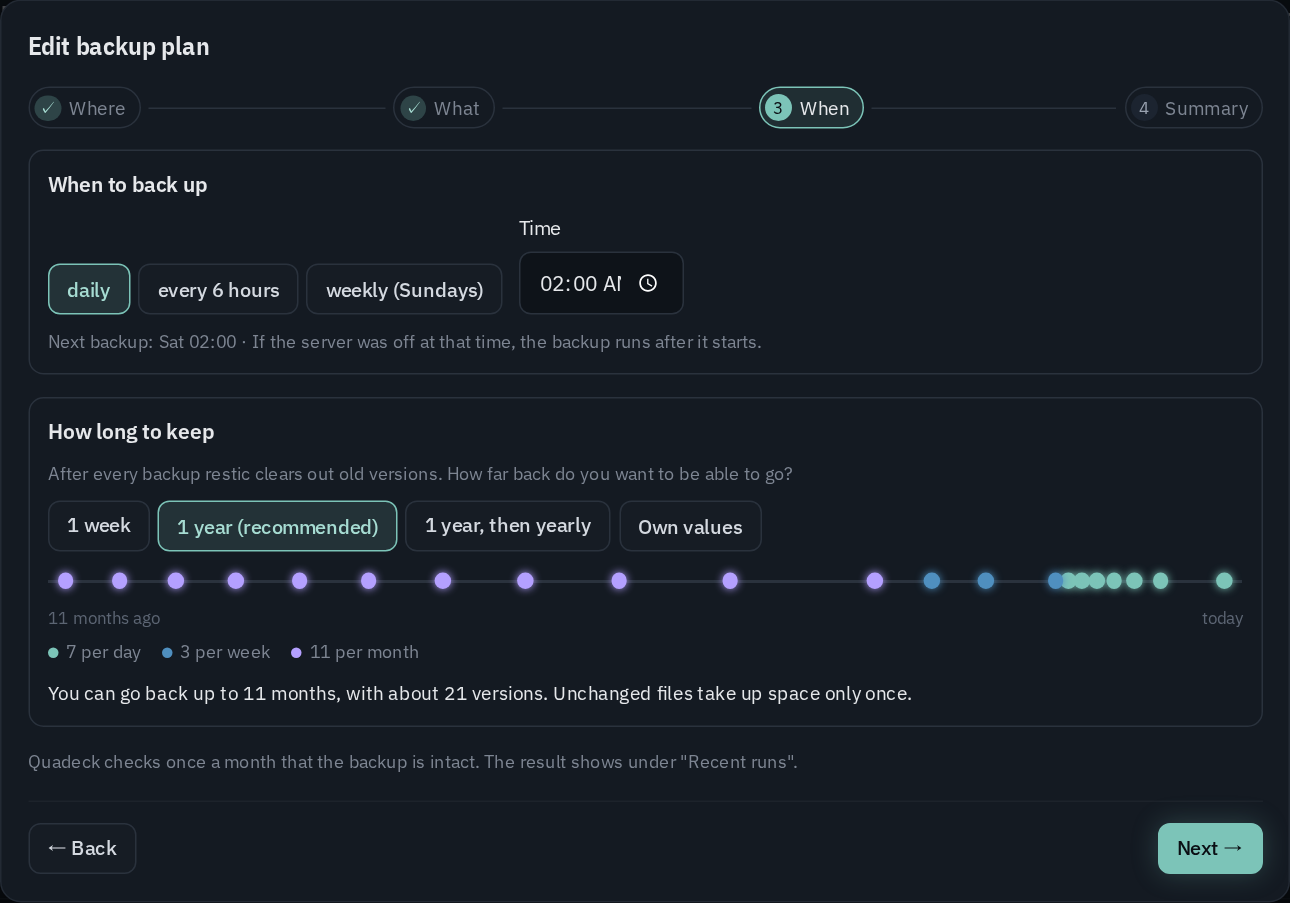Open the time picker clock icon
This screenshot has width=1290, height=903.
(x=648, y=283)
